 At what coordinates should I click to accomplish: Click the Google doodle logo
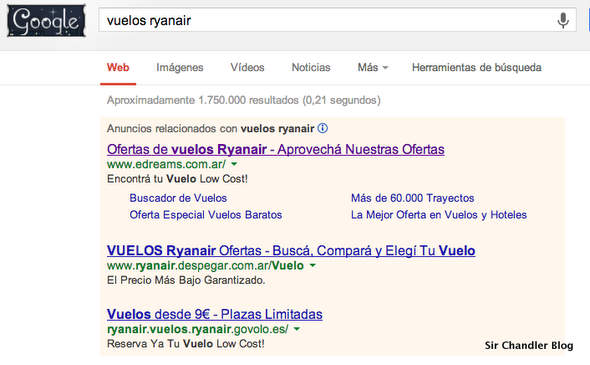(x=46, y=21)
